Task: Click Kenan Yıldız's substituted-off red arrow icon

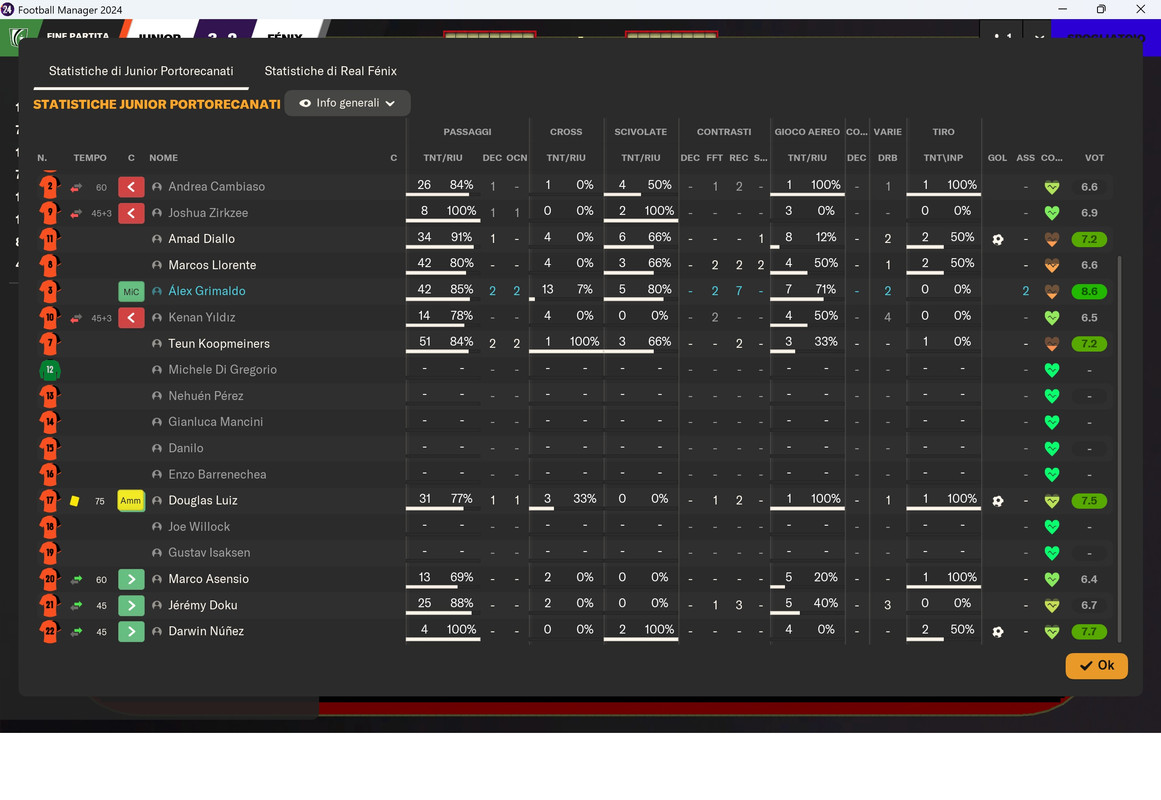Action: pyautogui.click(x=131, y=318)
